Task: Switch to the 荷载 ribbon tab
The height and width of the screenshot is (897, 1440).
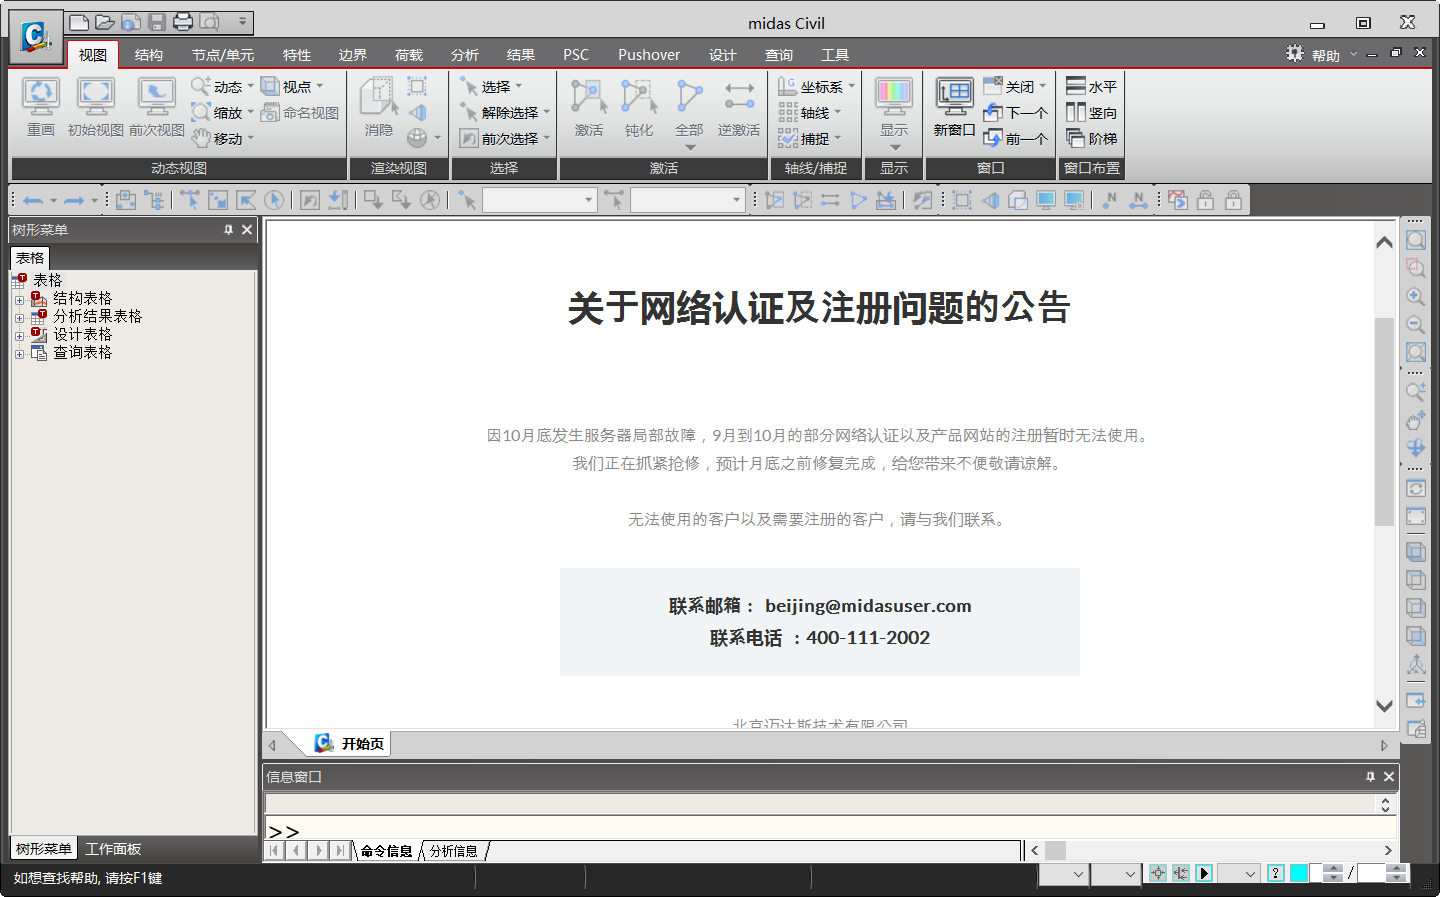Action: point(409,55)
